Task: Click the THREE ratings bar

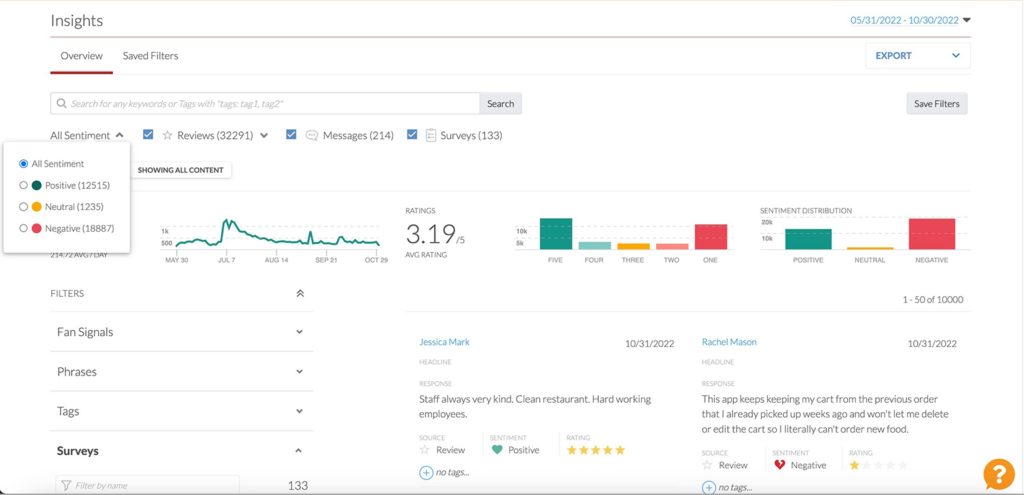Action: [x=633, y=246]
